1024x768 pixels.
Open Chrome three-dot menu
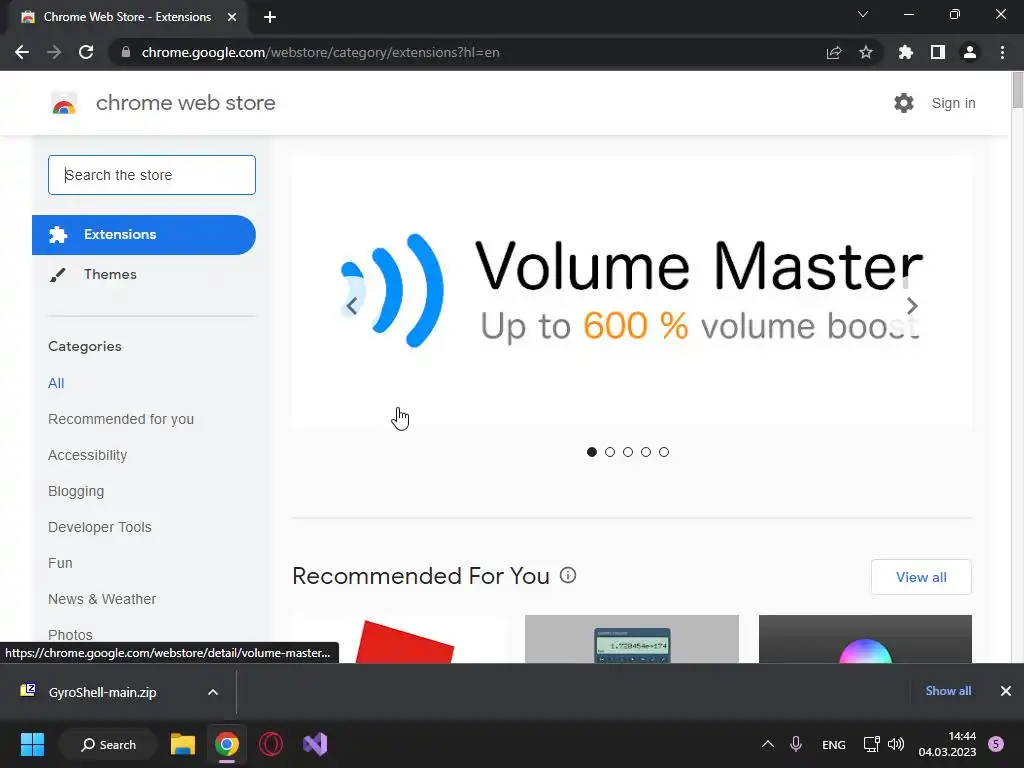(1002, 52)
